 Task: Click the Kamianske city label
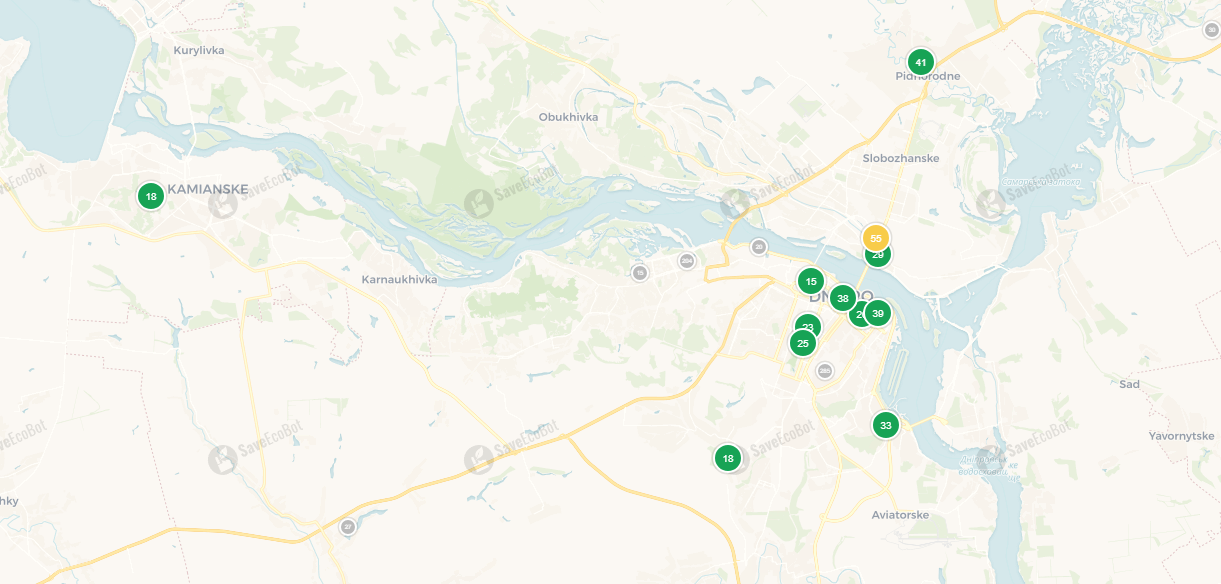(x=208, y=188)
